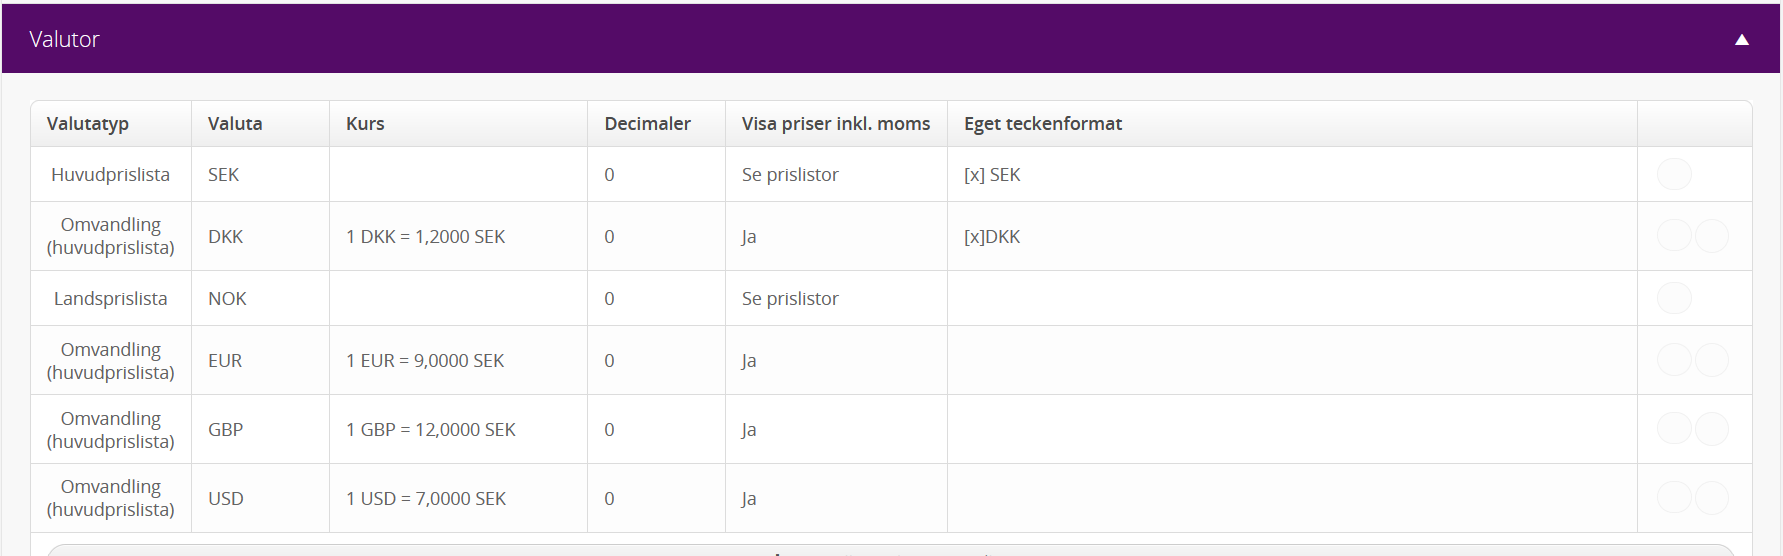Click the wide button below the currency table
The image size is (1783, 556).
pos(891,550)
